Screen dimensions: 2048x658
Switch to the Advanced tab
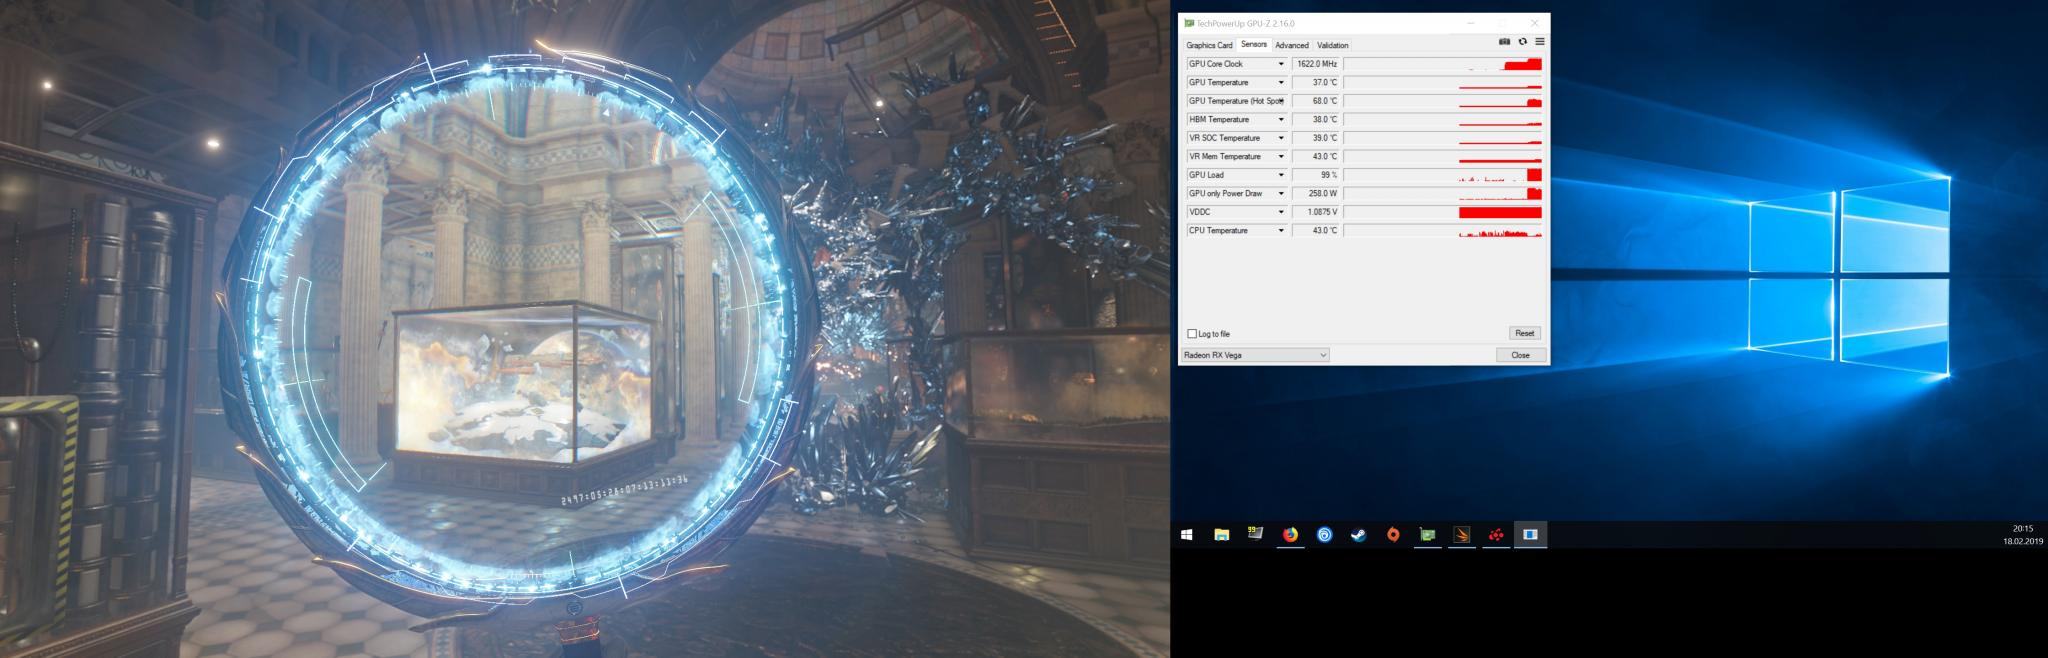pos(1291,45)
